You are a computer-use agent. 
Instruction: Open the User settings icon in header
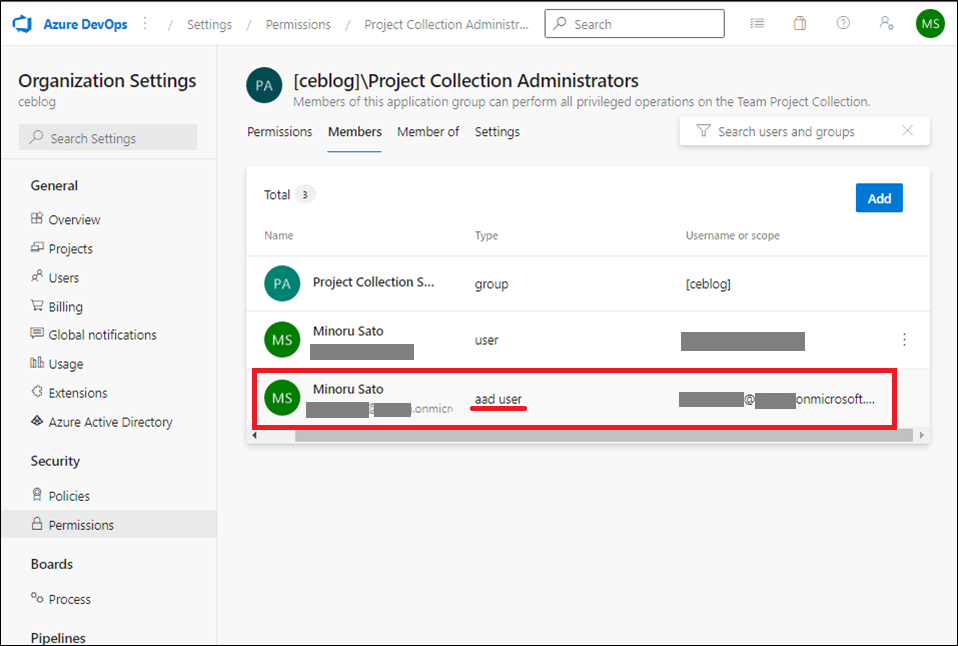(887, 23)
